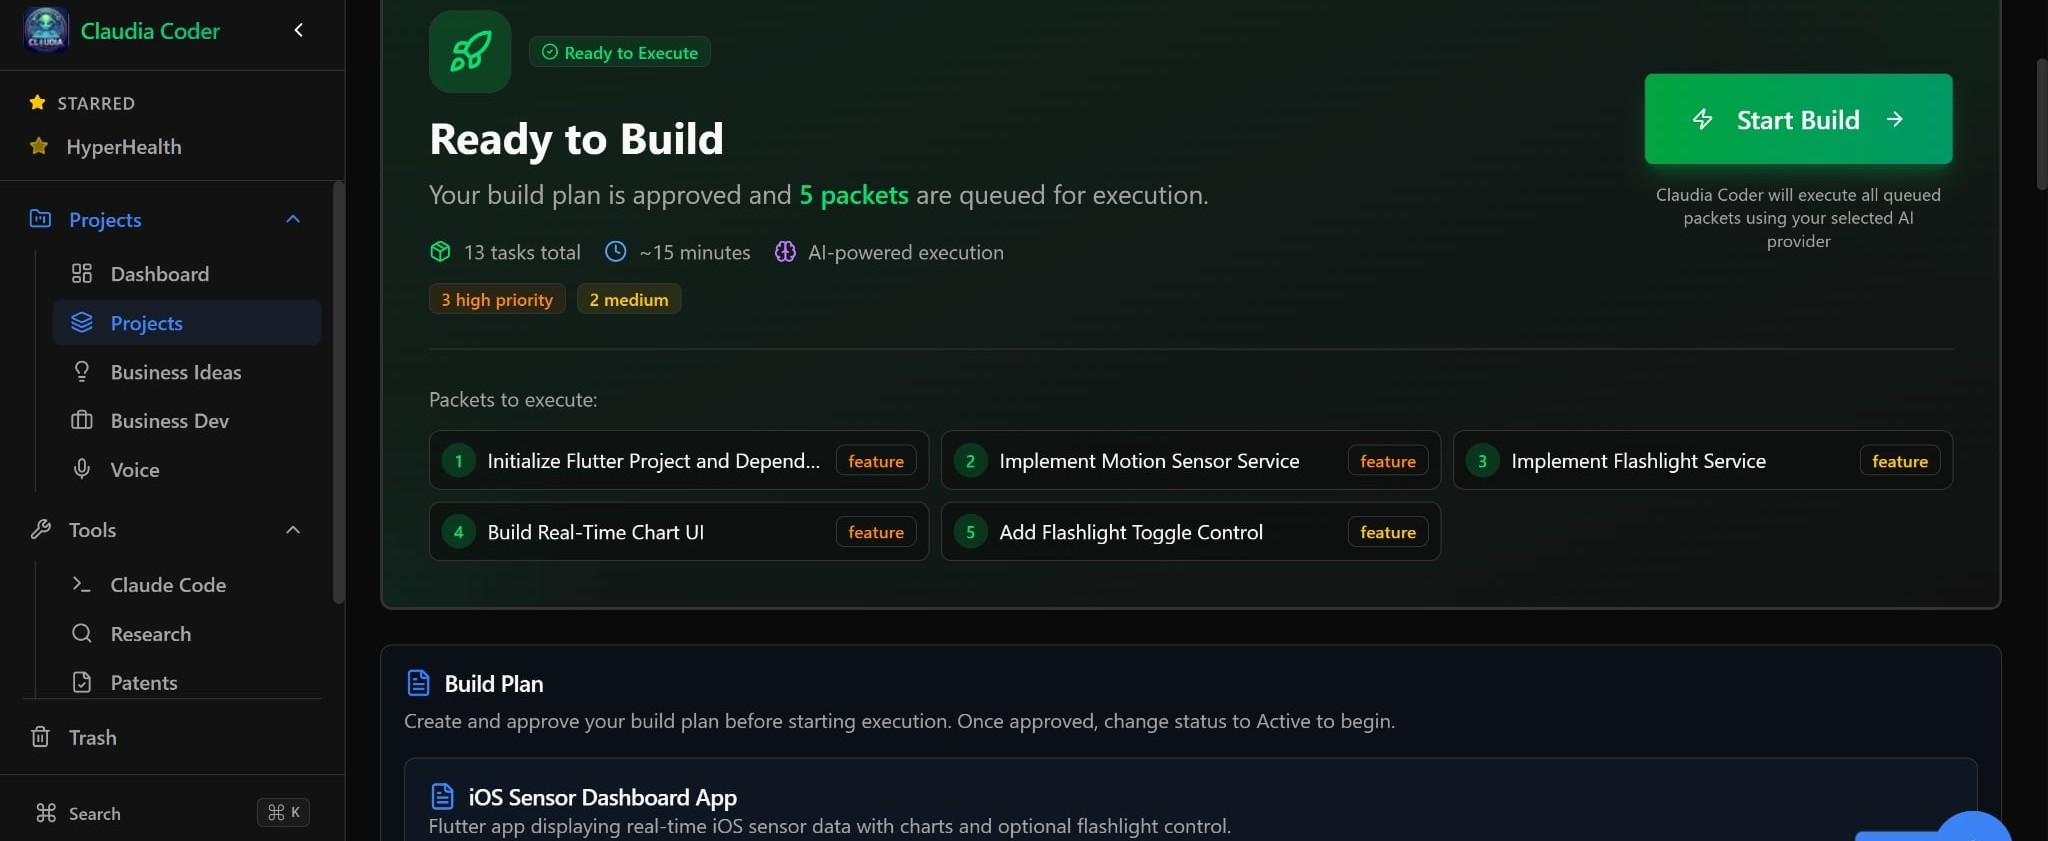Click the Dashboard grid icon in sidebar
This screenshot has height=841, width=2048.
pos(82,273)
